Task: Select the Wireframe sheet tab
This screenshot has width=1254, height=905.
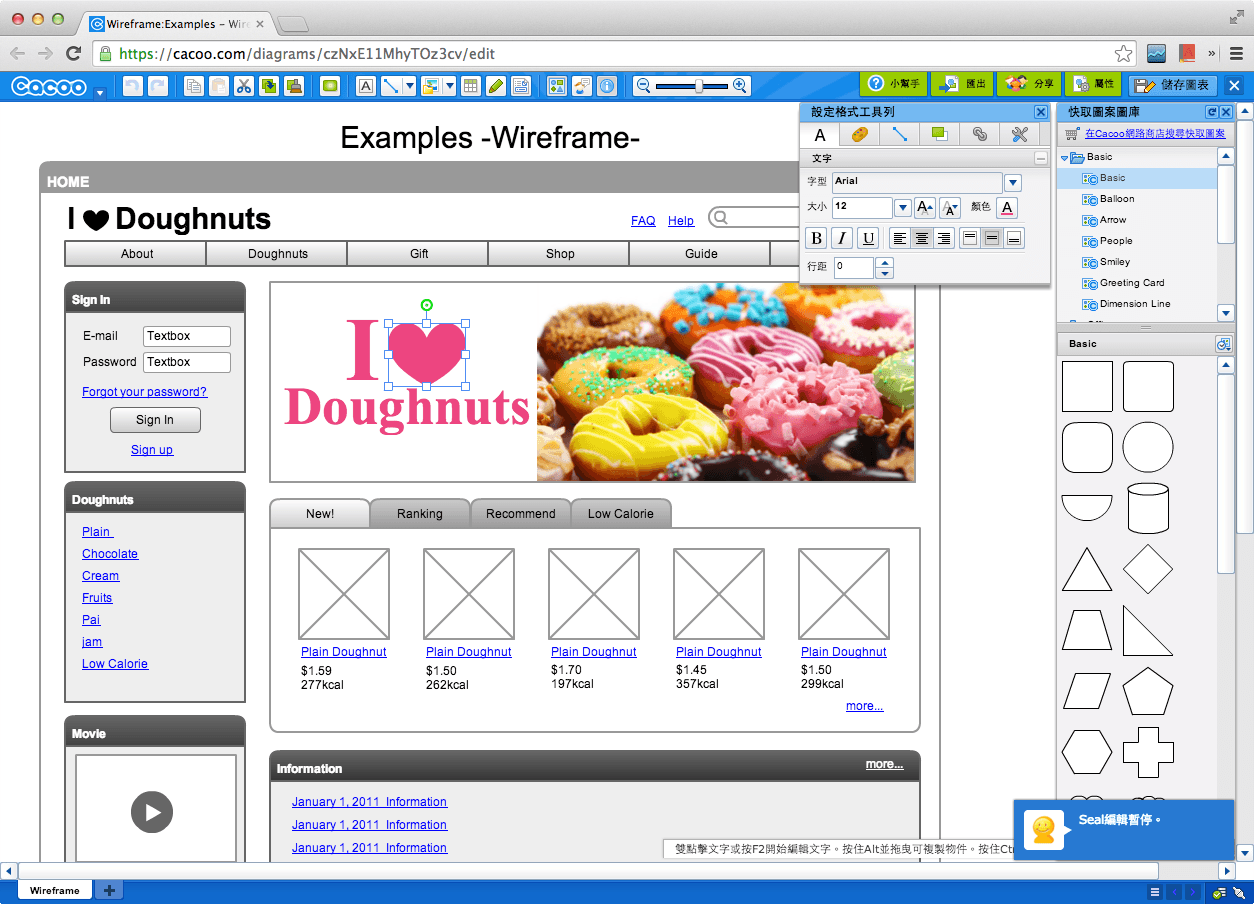Action: [x=54, y=890]
